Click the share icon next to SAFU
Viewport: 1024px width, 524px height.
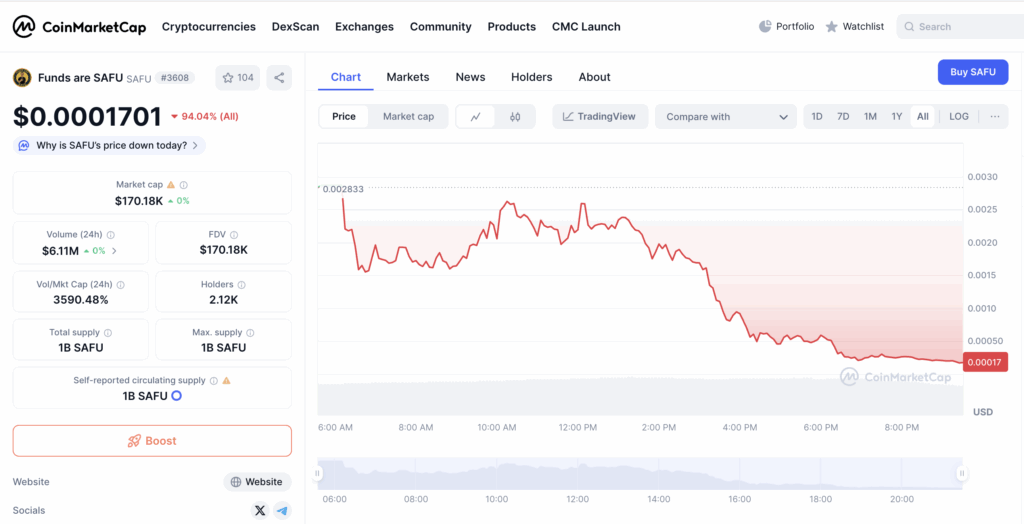[x=279, y=78]
